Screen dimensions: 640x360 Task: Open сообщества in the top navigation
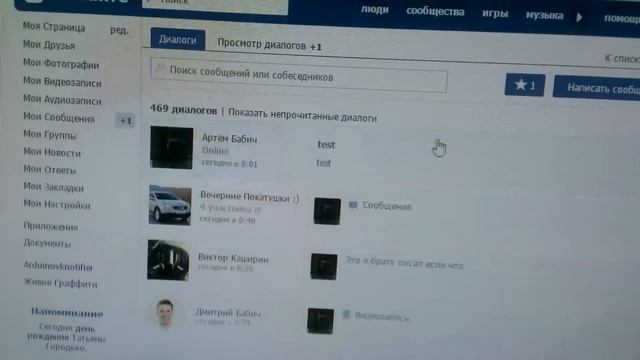[x=435, y=11]
